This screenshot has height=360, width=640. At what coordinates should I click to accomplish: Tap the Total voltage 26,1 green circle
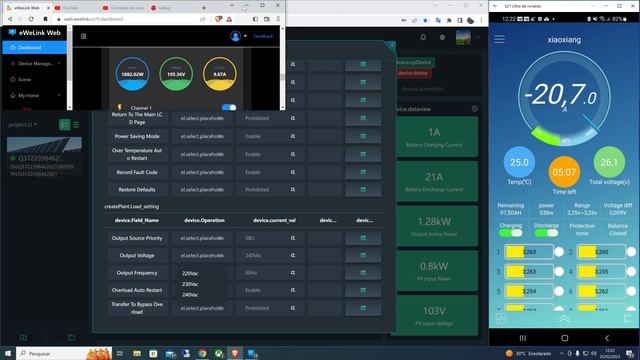(x=609, y=162)
